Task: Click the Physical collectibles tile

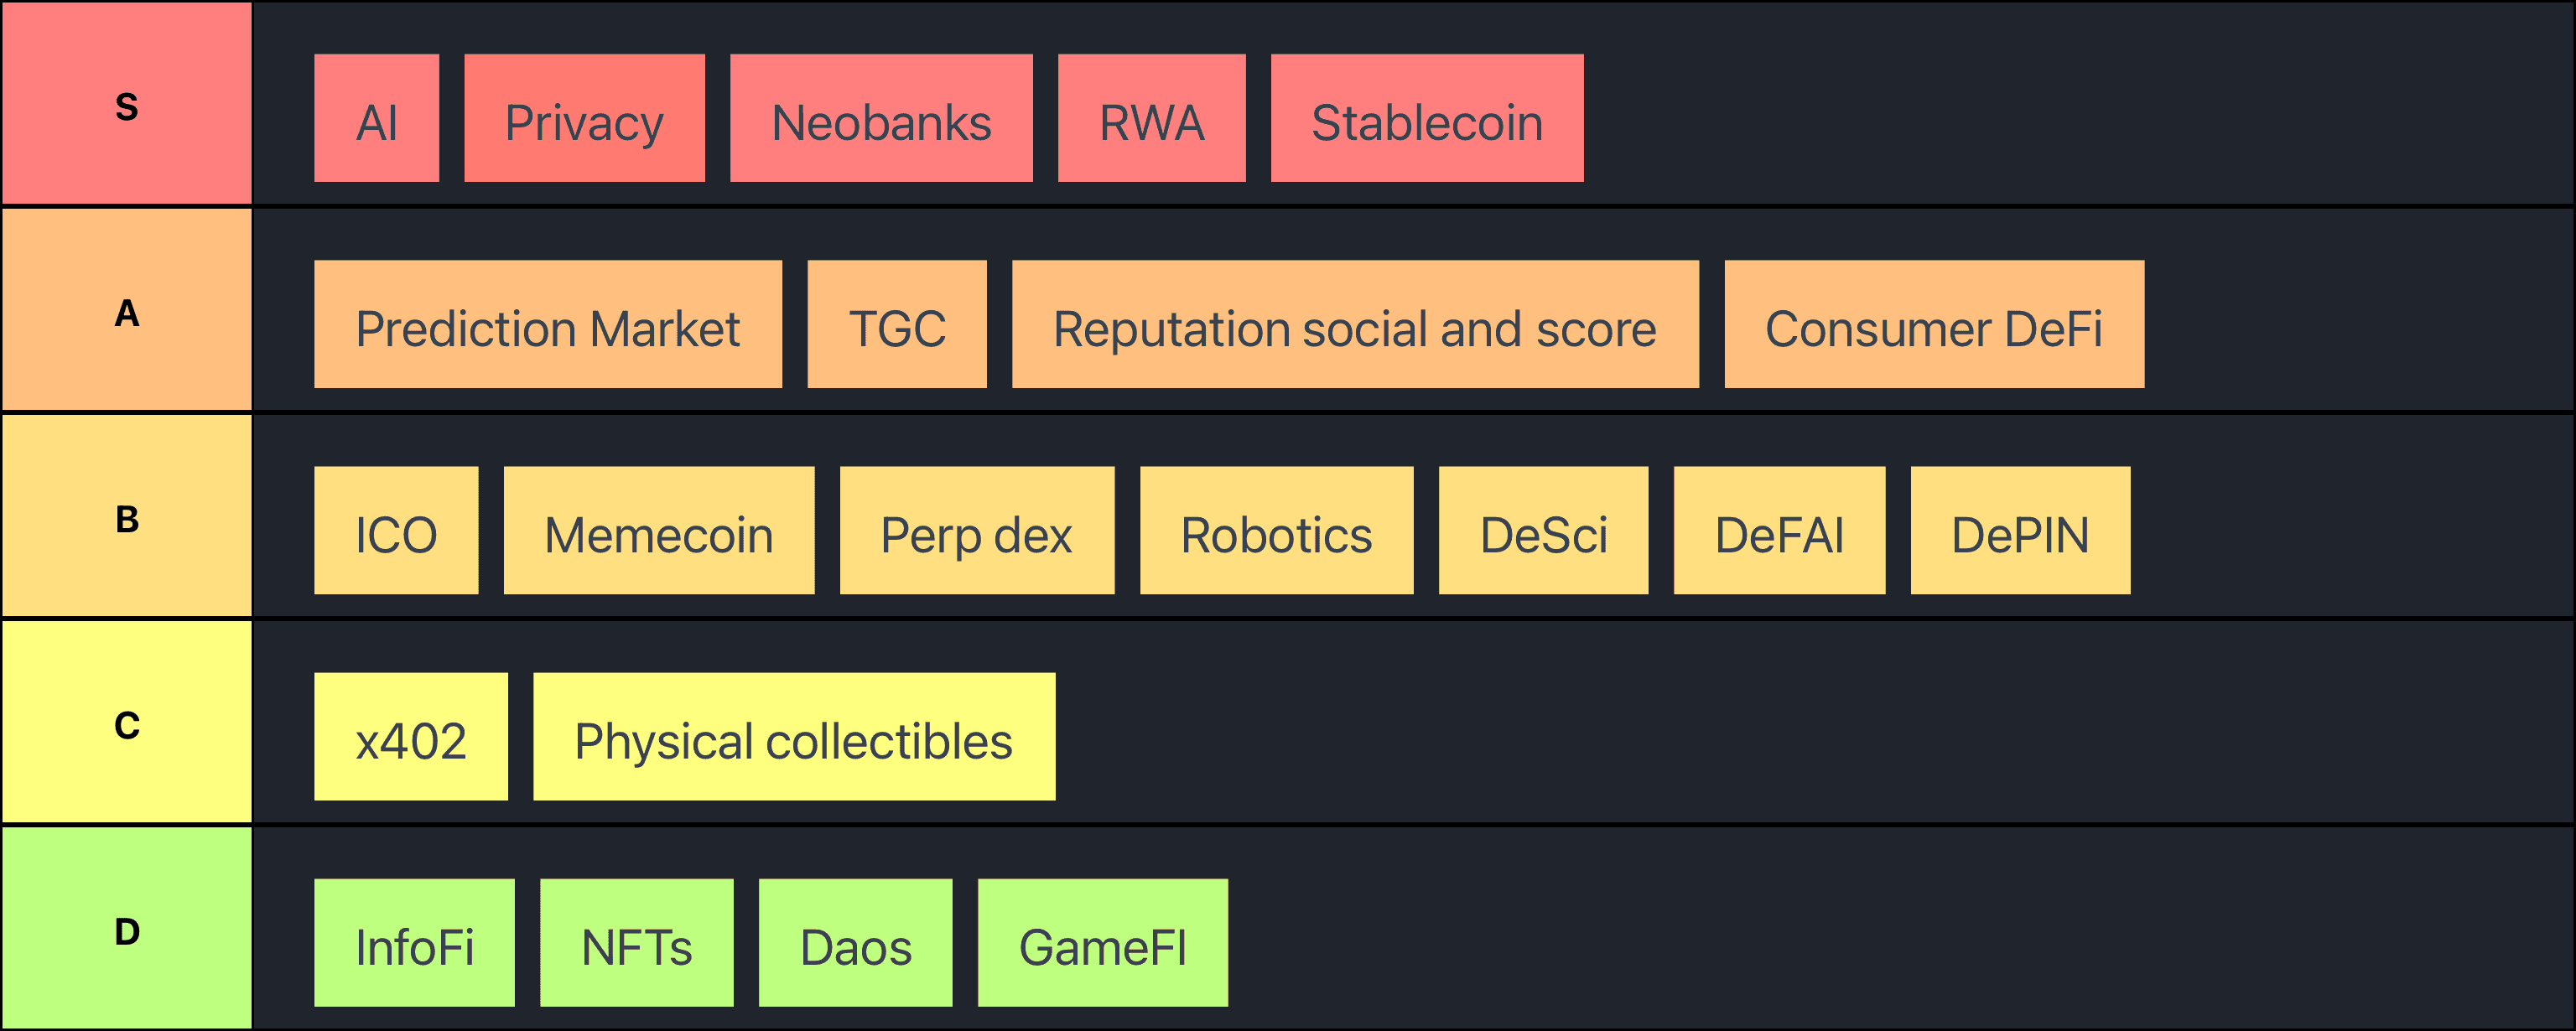Action: (794, 736)
